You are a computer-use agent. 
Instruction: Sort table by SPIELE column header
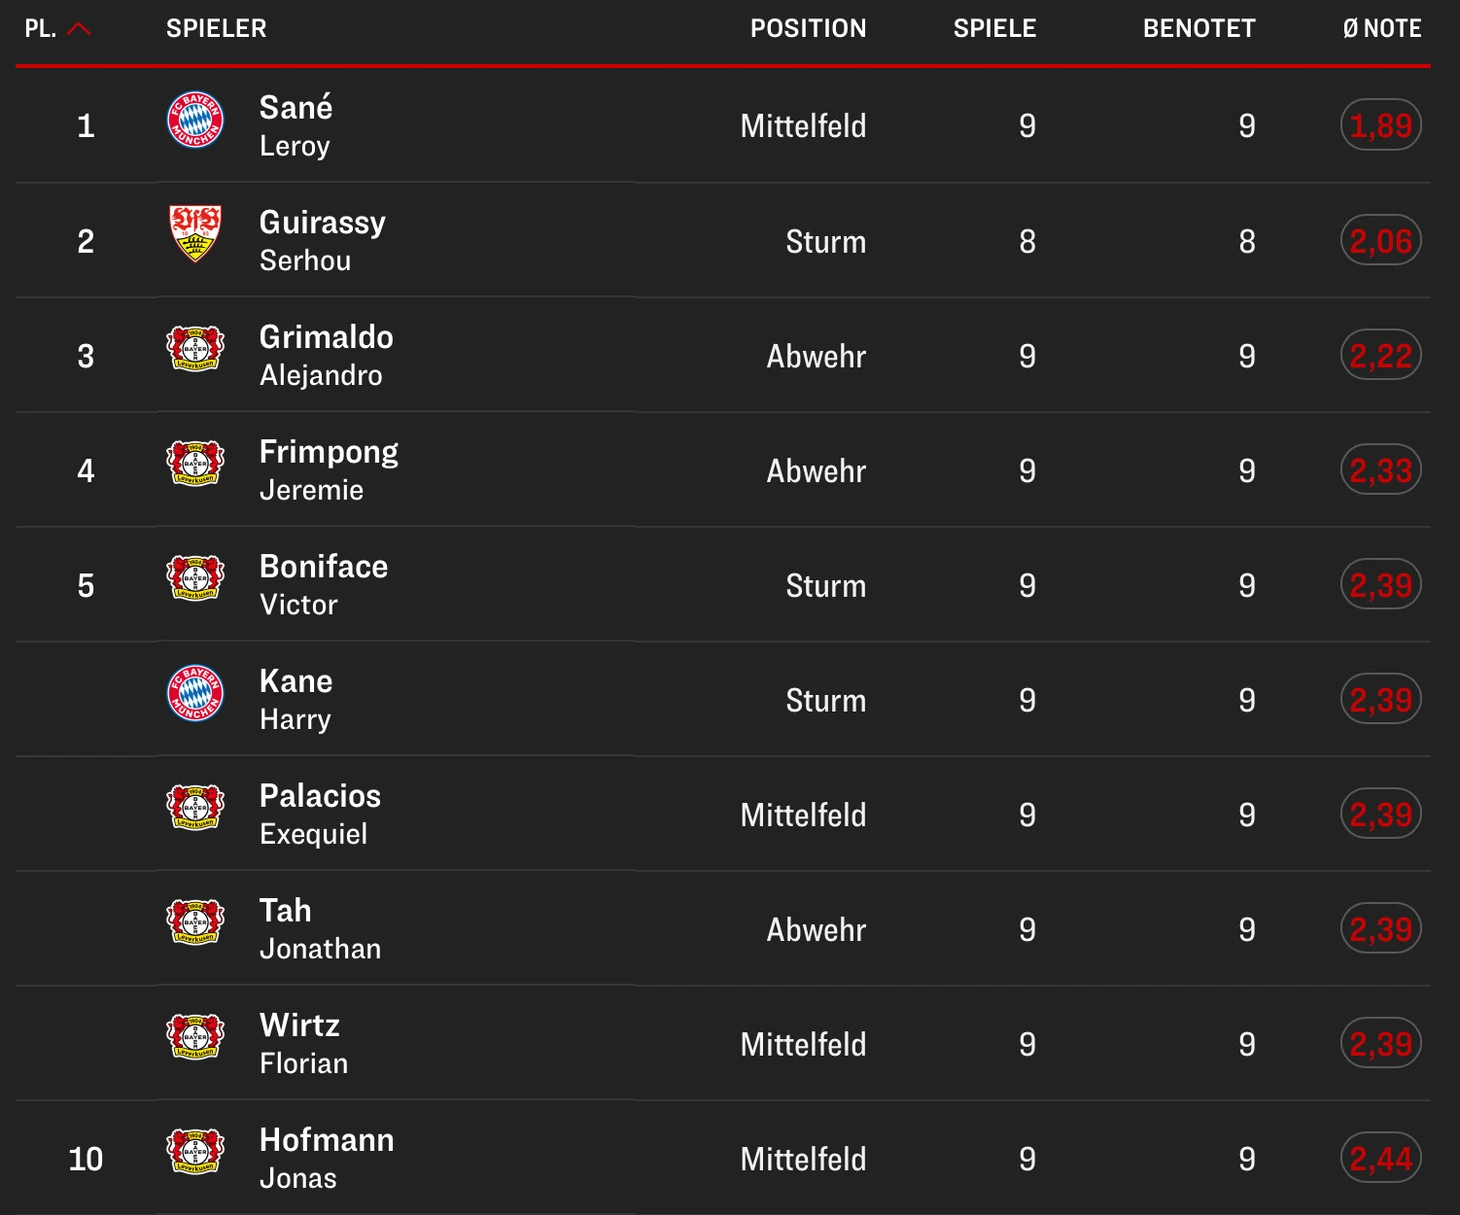(994, 28)
